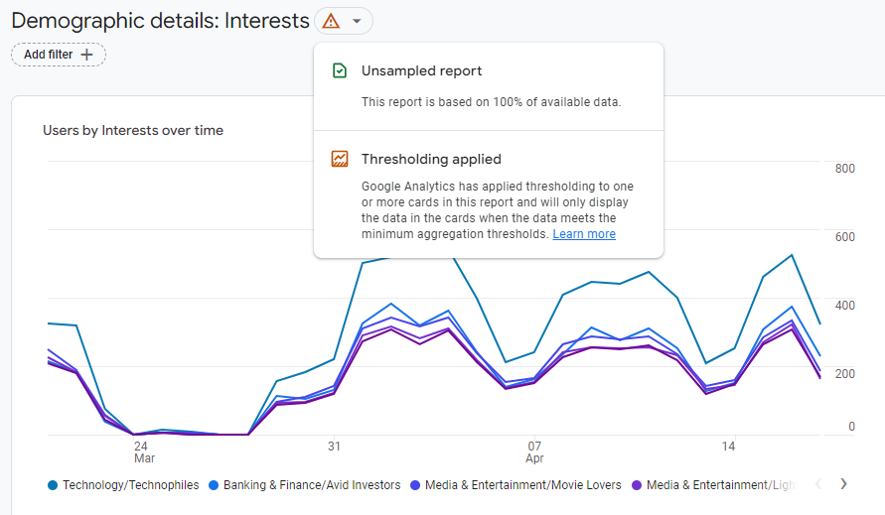Open the Learn more link
Viewport: 885px width, 515px height.
pyautogui.click(x=584, y=234)
